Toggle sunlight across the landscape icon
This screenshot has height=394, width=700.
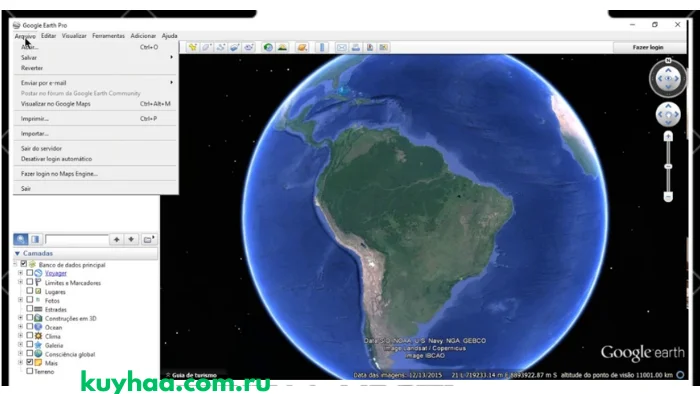coord(282,47)
